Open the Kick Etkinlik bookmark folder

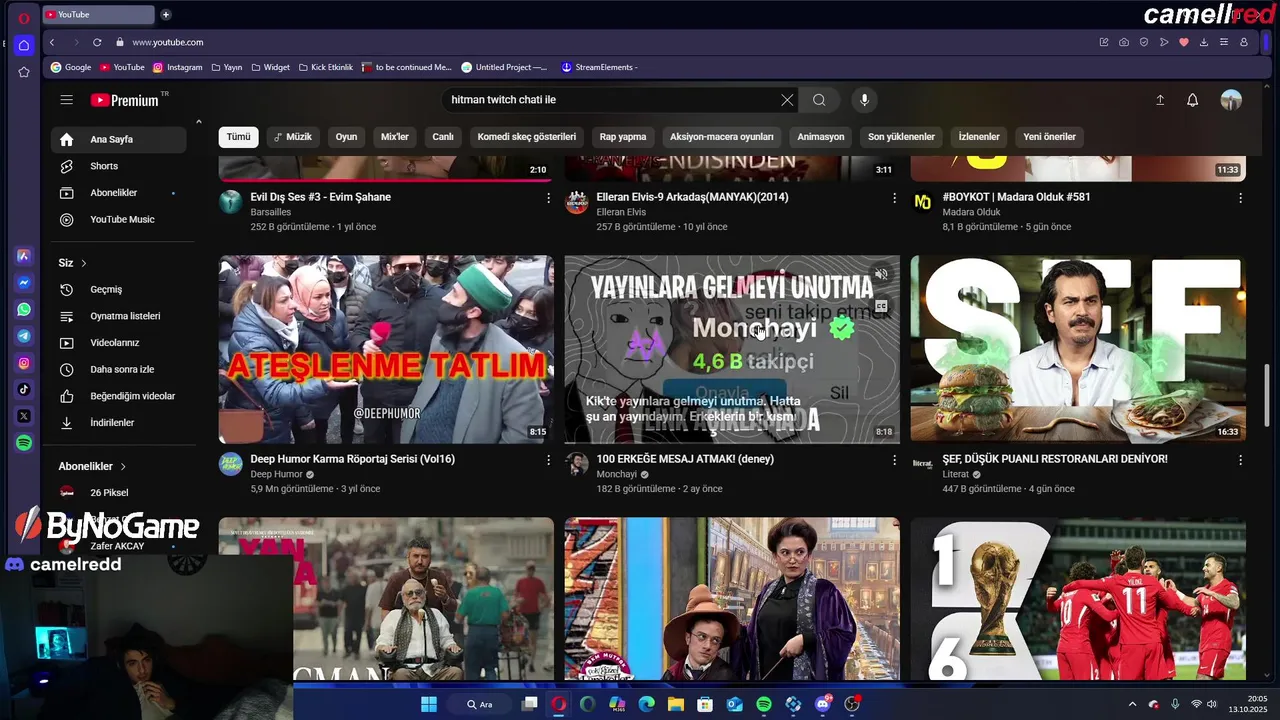coord(326,67)
